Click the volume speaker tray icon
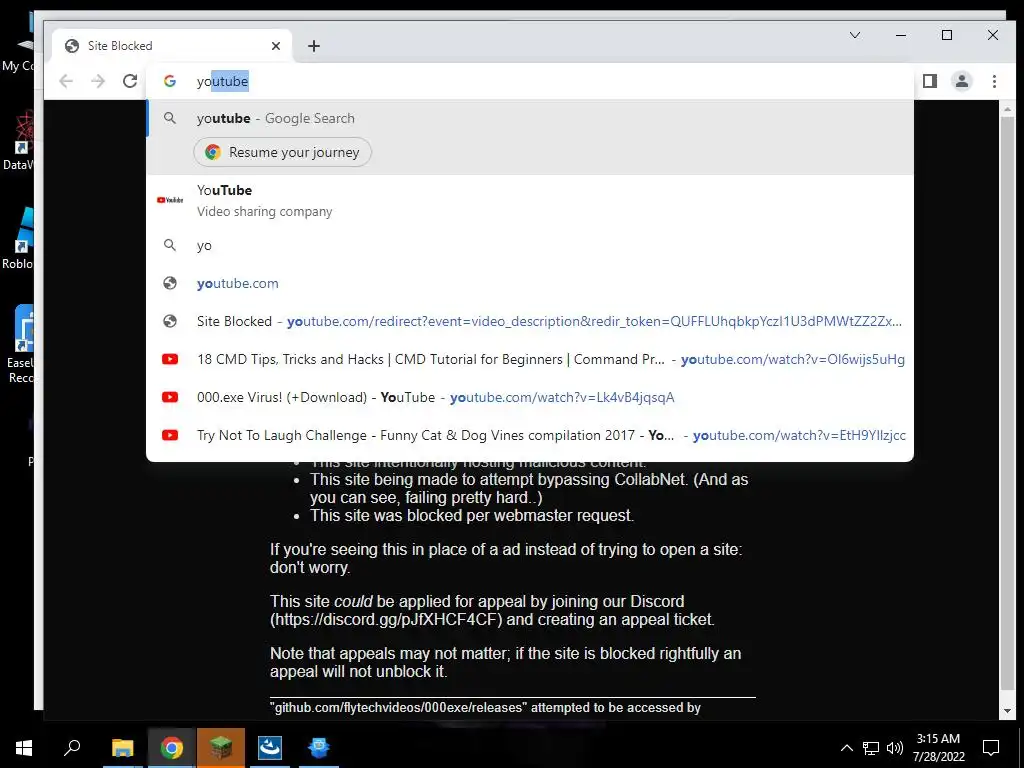This screenshot has height=768, width=1024. click(895, 748)
